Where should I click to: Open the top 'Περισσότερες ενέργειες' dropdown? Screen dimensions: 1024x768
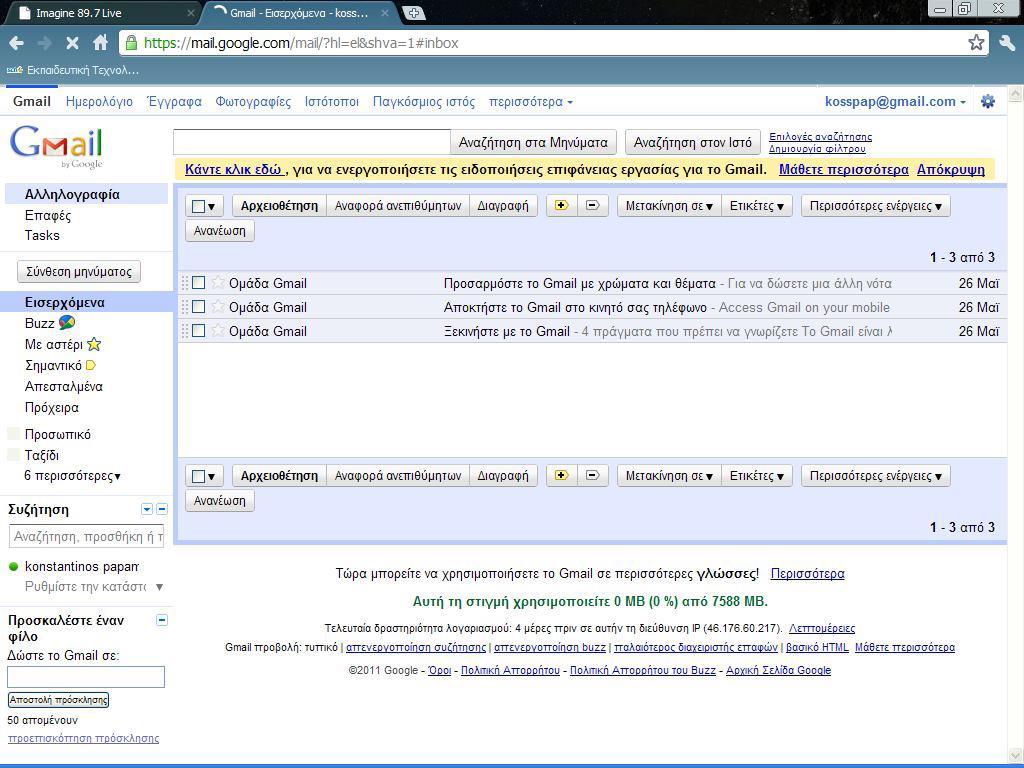click(876, 206)
